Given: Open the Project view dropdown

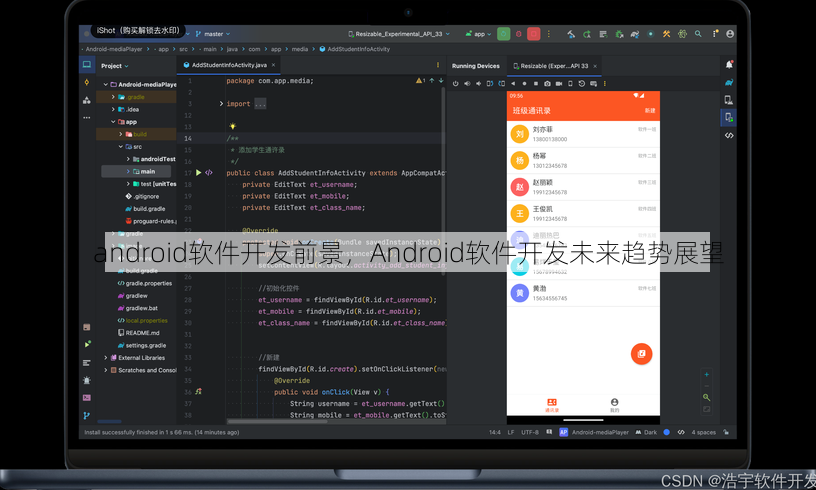Looking at the screenshot, I should (x=114, y=66).
